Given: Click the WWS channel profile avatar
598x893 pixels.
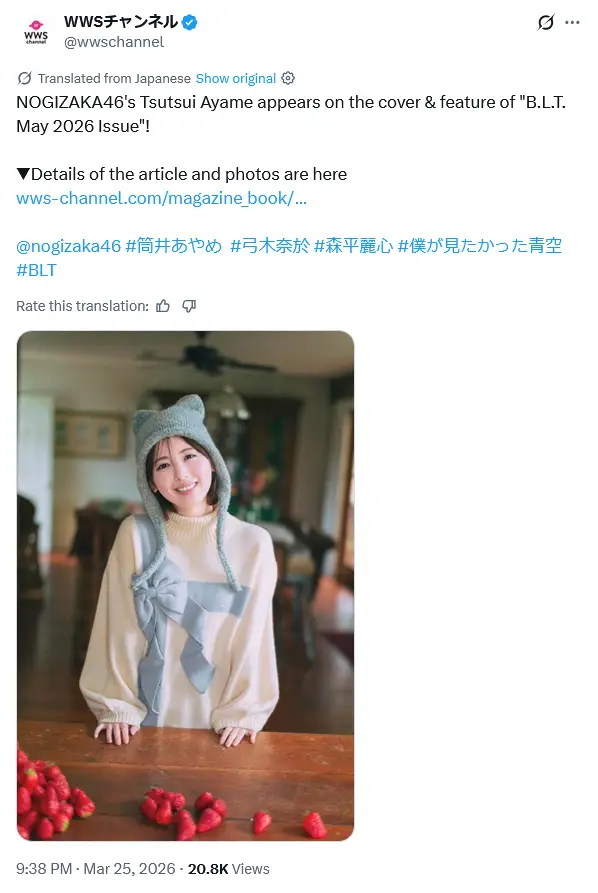Looking at the screenshot, I should pyautogui.click(x=36, y=31).
